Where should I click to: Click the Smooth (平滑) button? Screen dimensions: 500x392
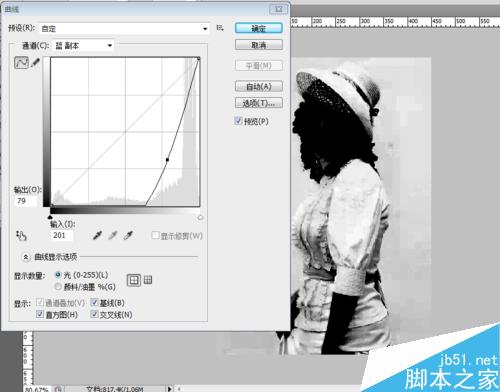point(259,66)
